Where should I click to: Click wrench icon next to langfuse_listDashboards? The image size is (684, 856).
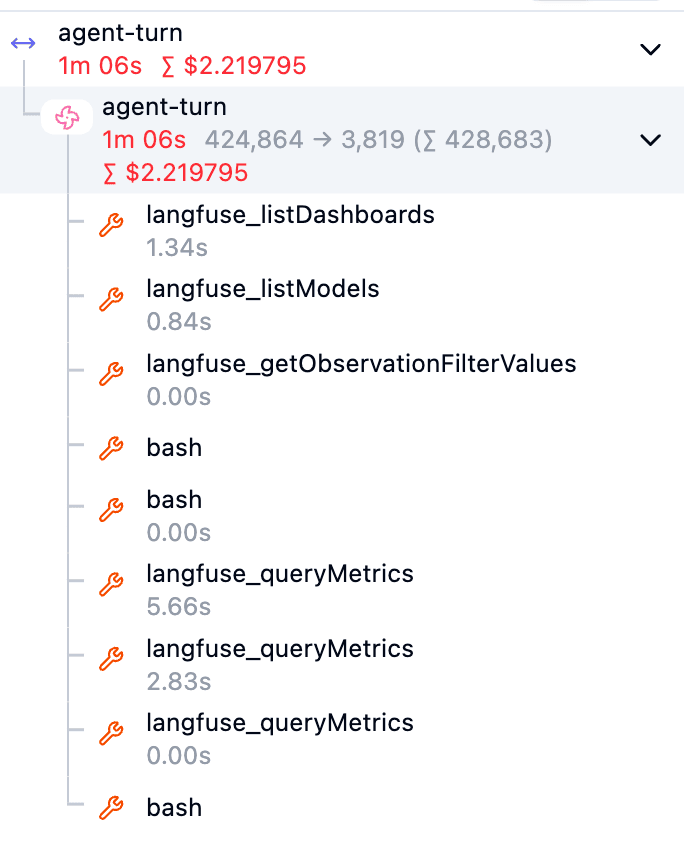[x=111, y=224]
